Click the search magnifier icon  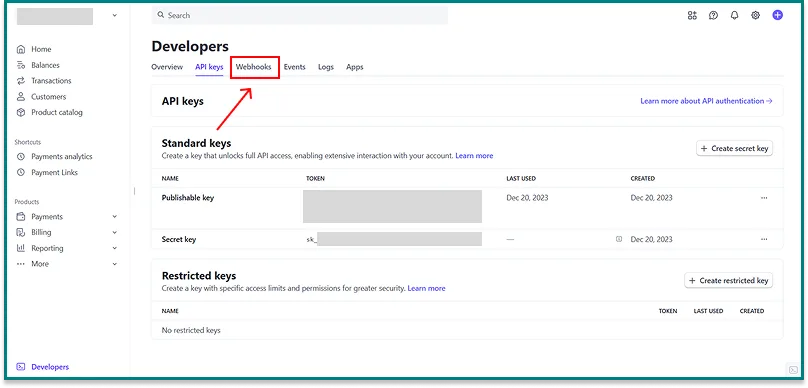click(x=161, y=15)
